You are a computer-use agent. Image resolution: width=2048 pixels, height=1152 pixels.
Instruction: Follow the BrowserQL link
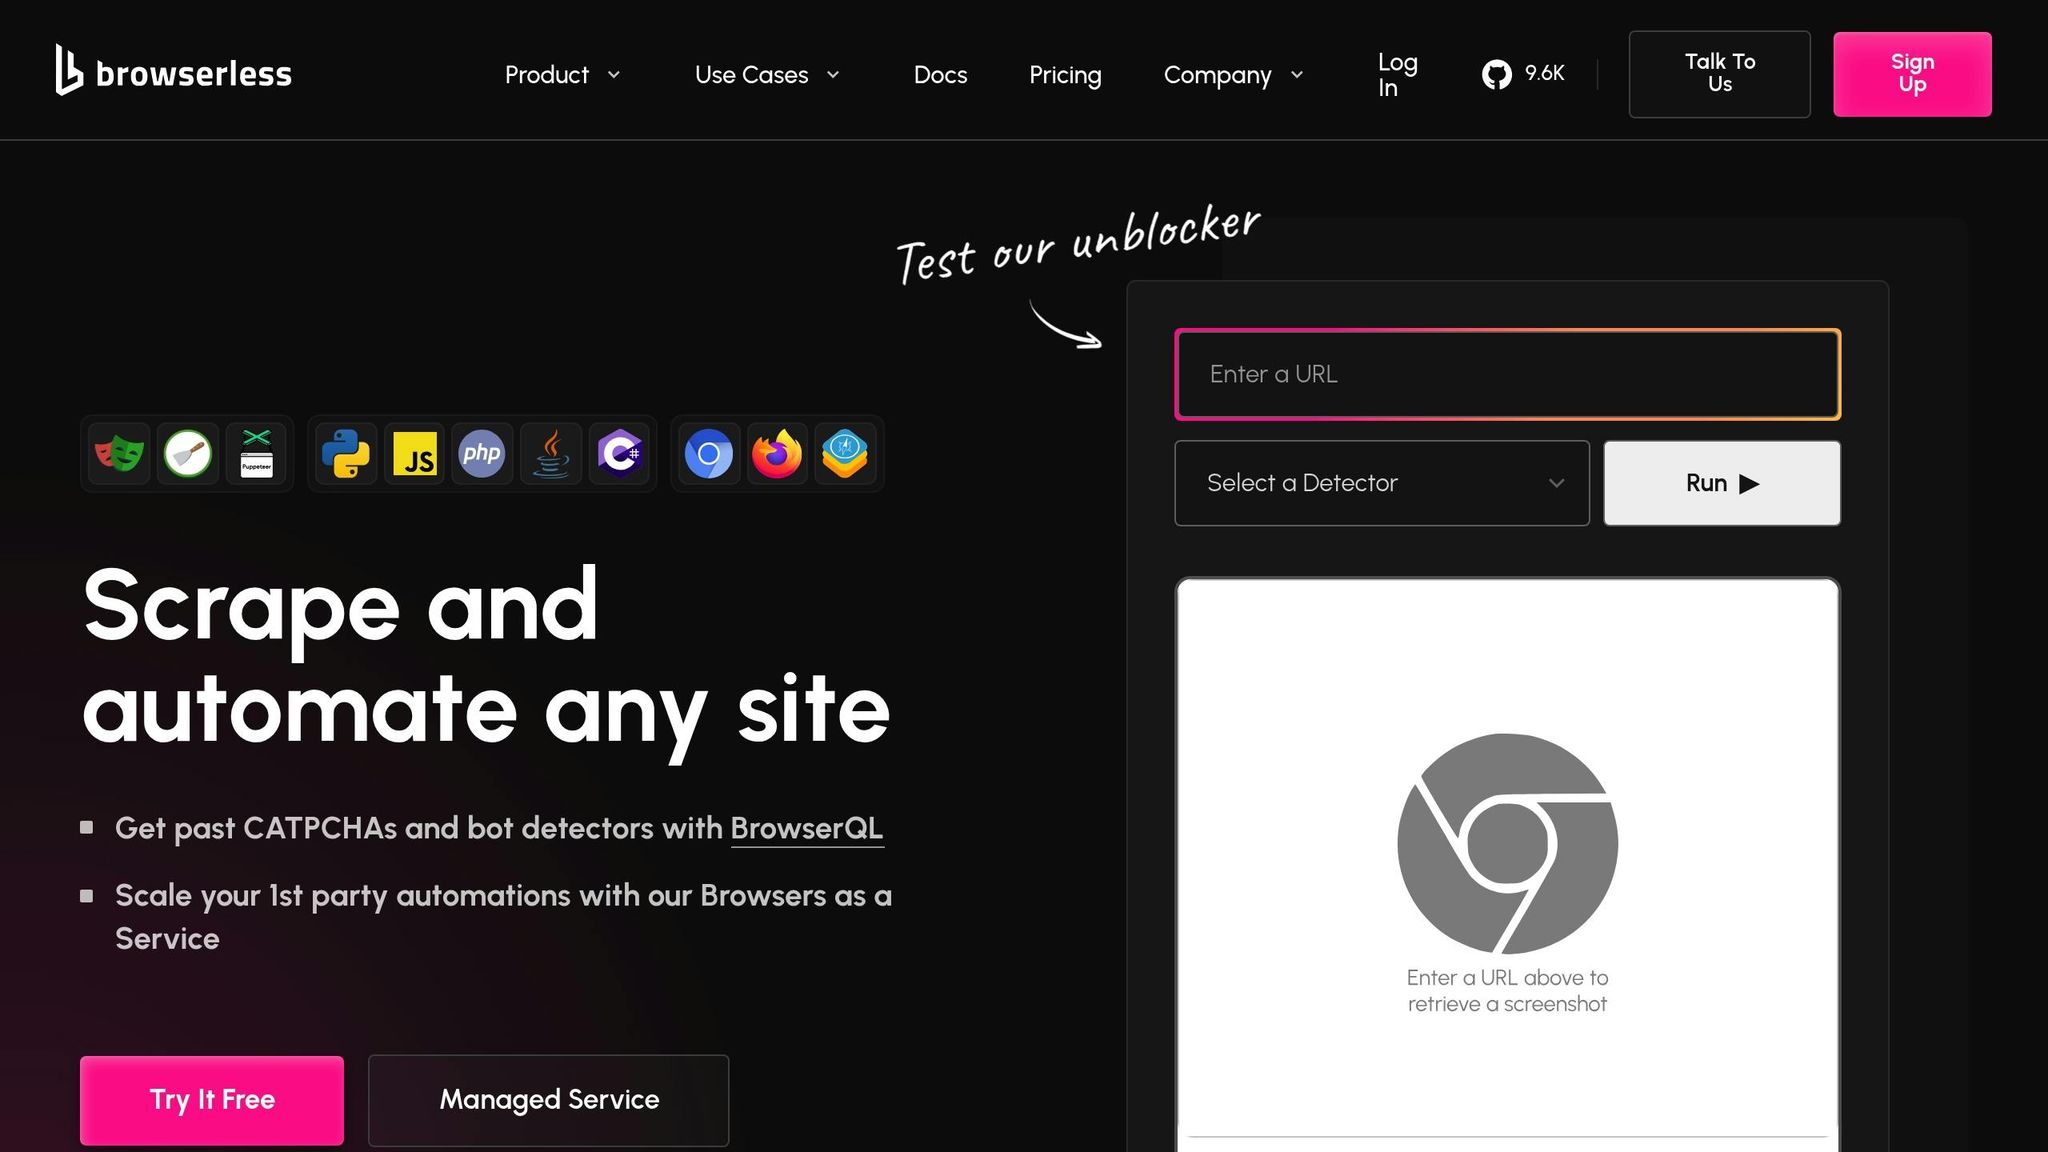point(806,828)
